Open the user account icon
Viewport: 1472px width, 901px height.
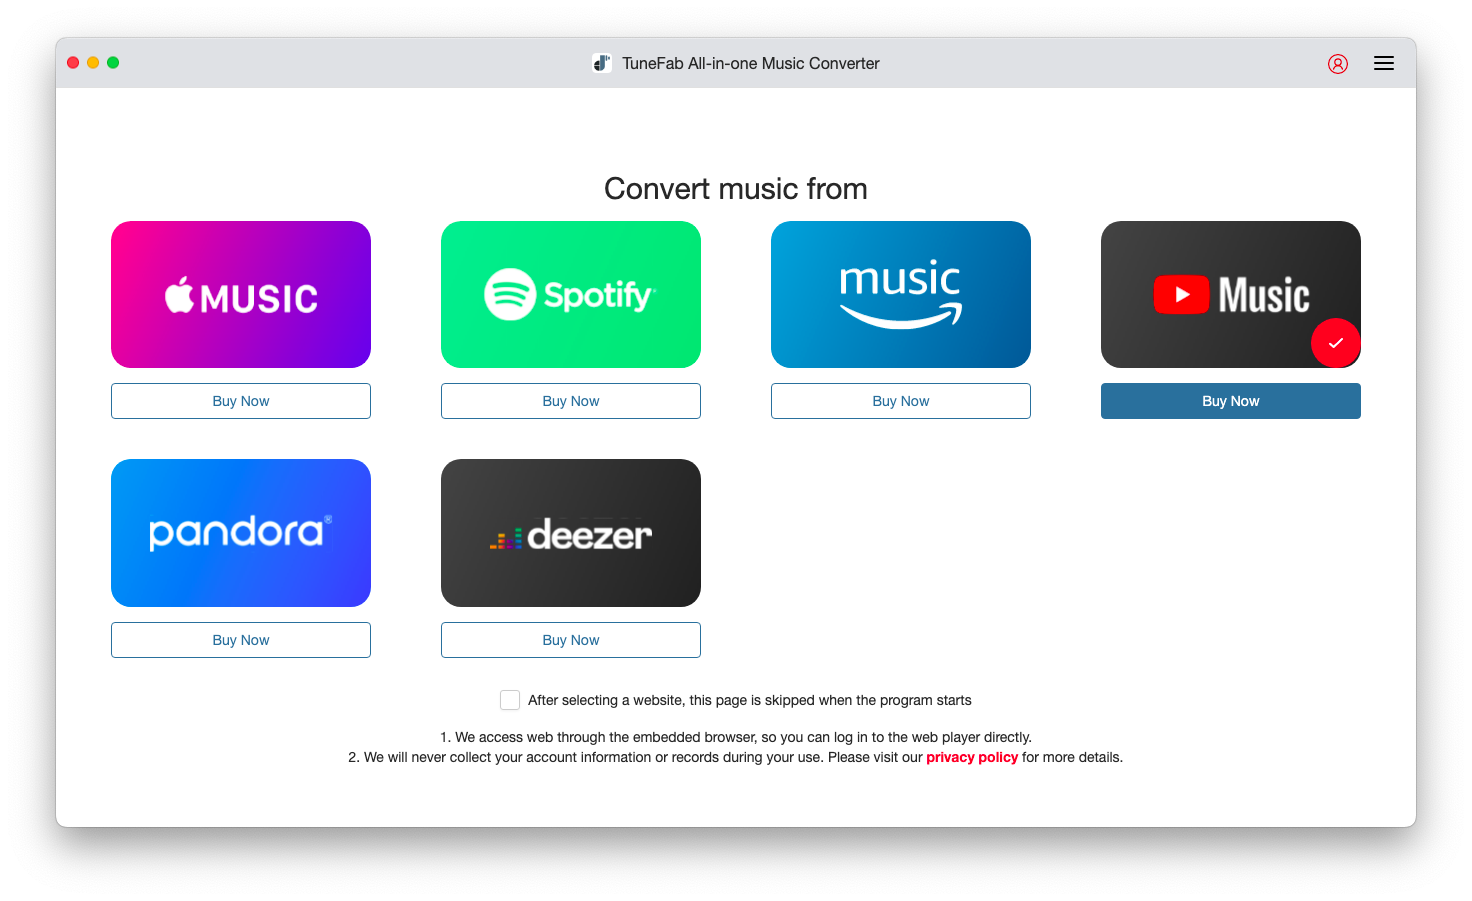coord(1338,64)
